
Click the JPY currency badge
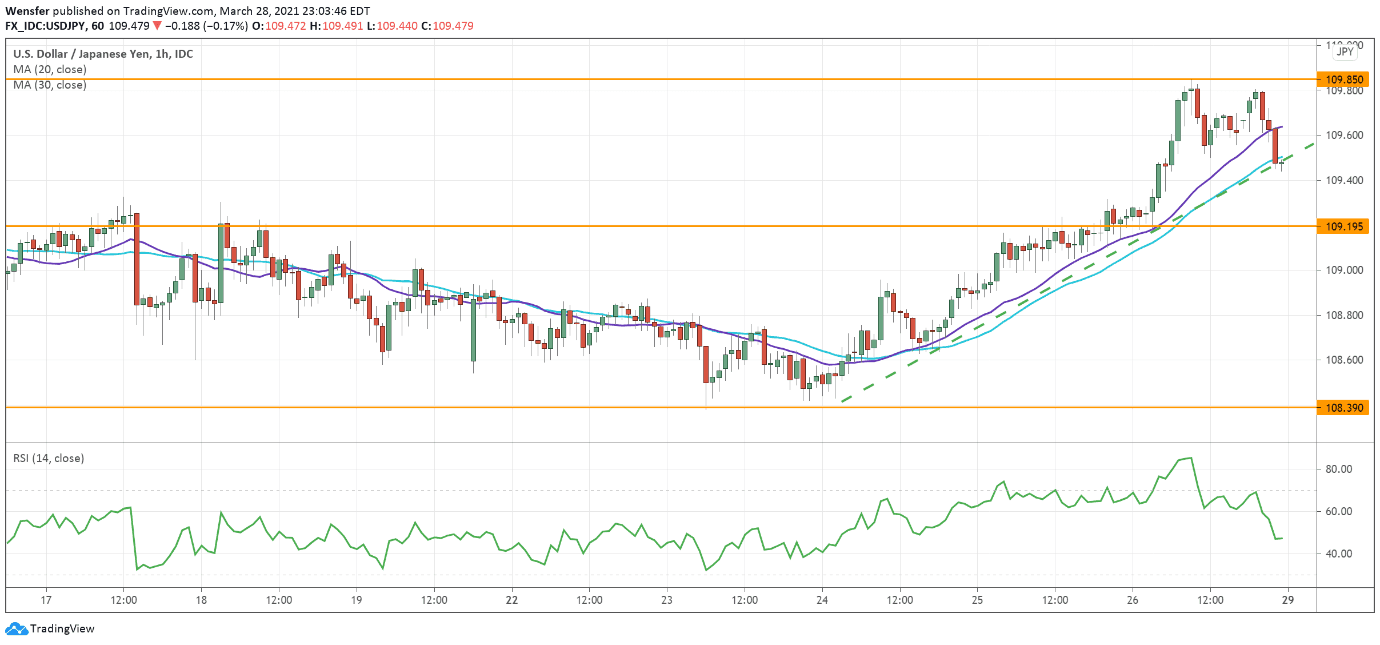[1345, 51]
